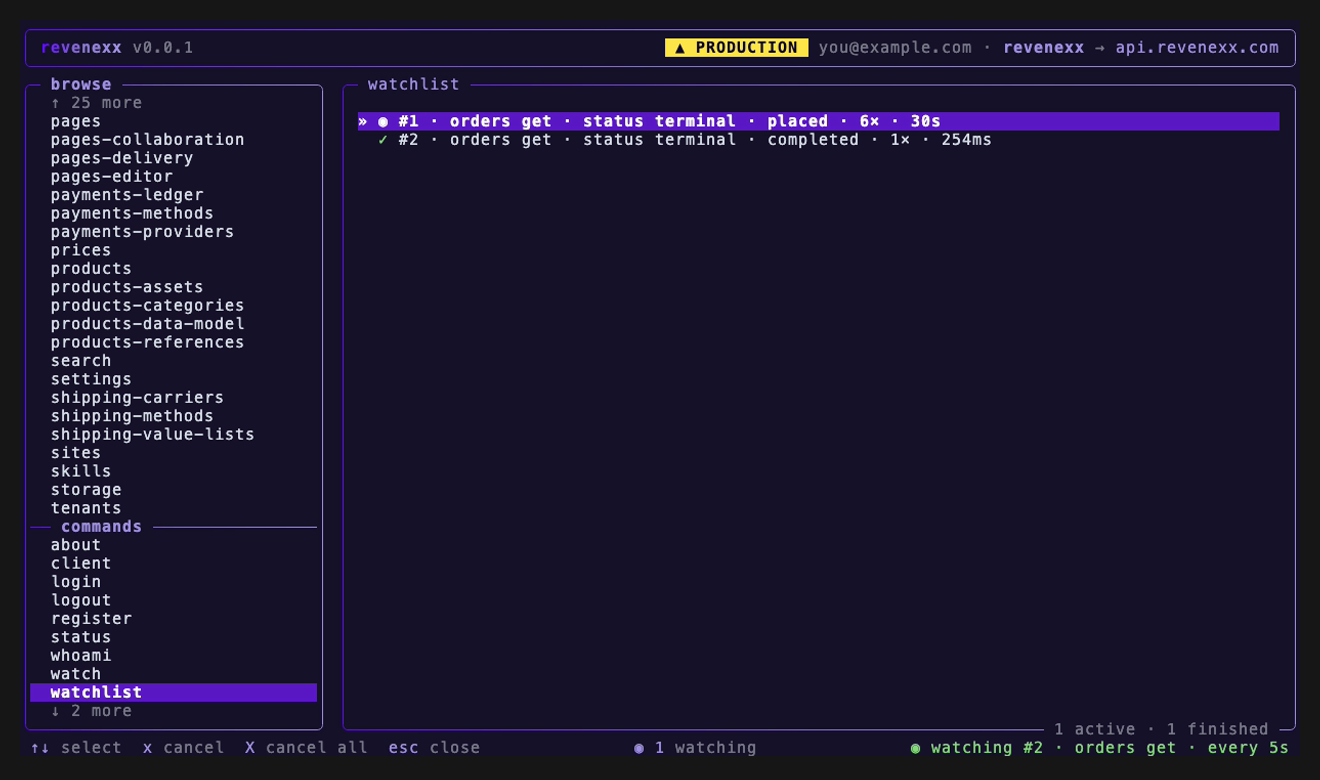Select the search entry
The width and height of the screenshot is (1320, 780).
(81, 361)
